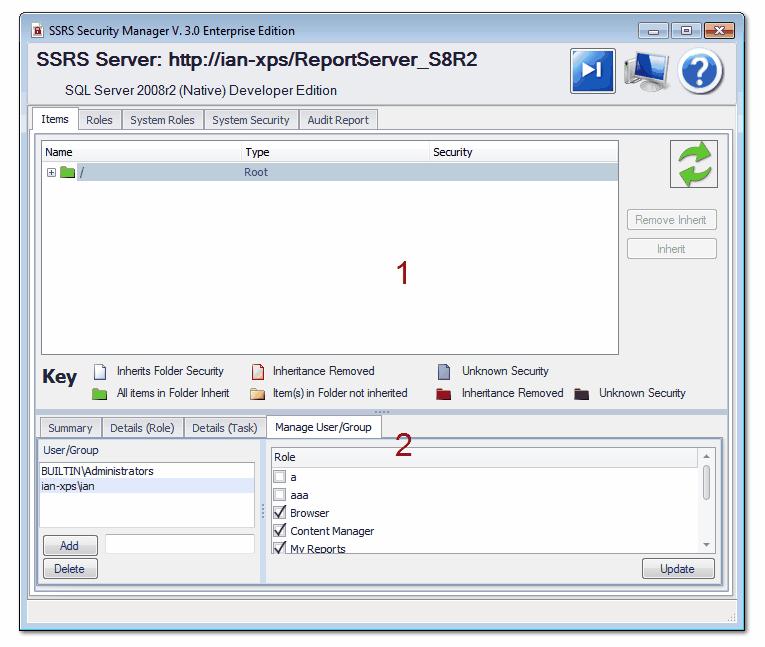Click the Delete user button
Viewport: 765px width, 647px height.
70,568
